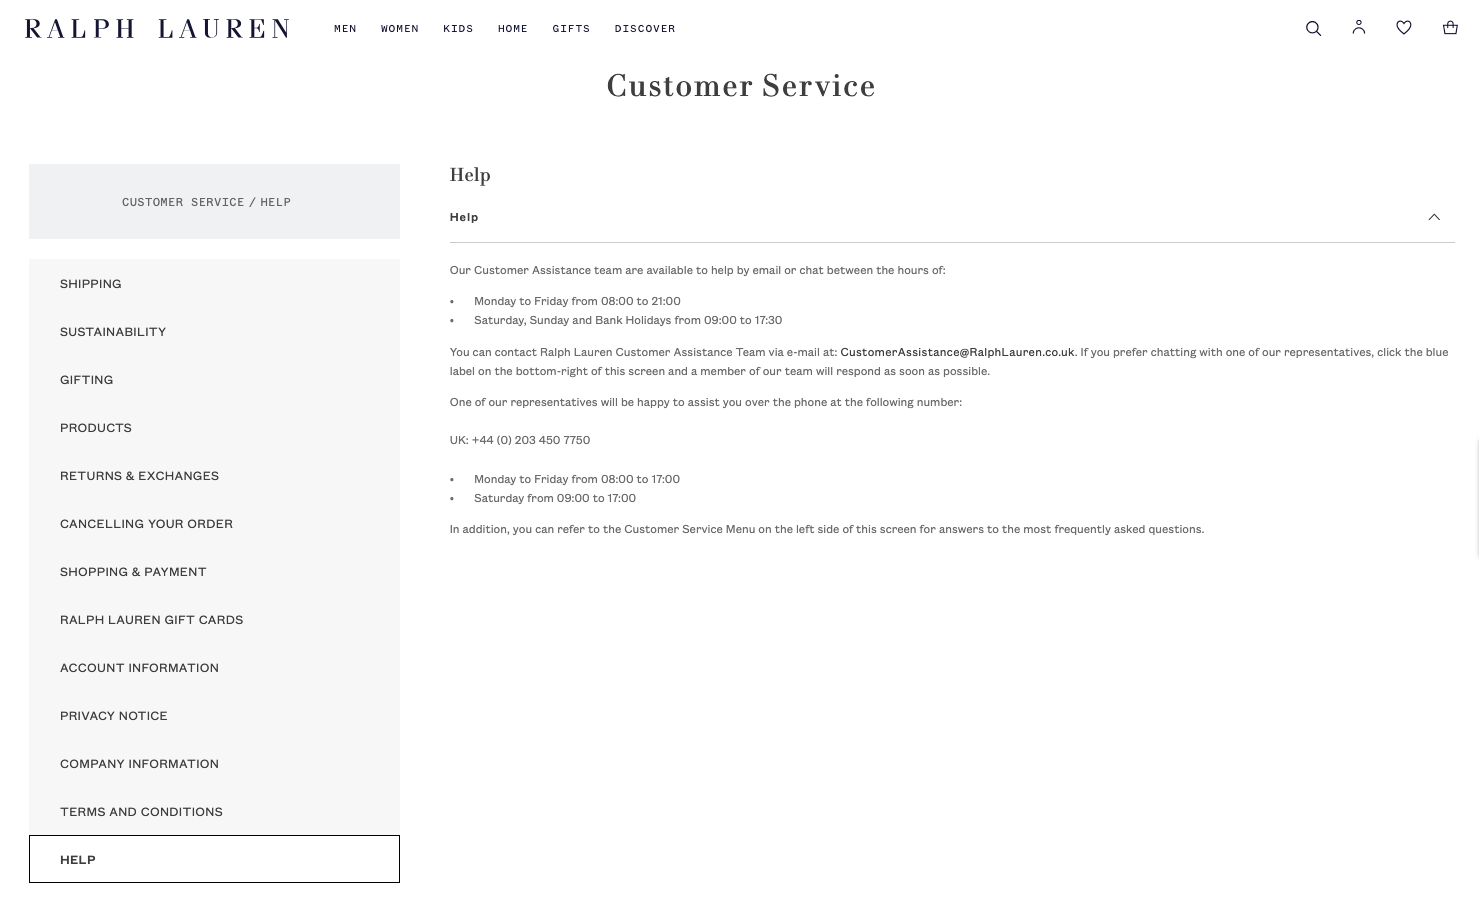This screenshot has width=1479, height=899.
Task: Open the HOME menu
Action: click(512, 28)
